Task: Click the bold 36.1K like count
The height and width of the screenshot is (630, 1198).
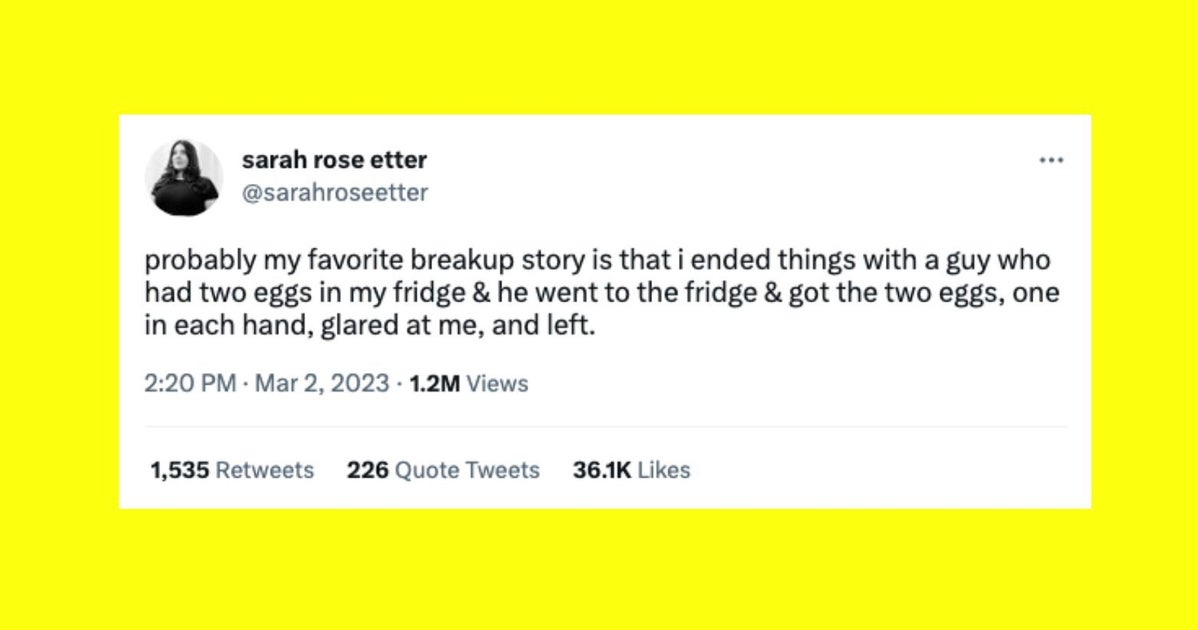Action: (601, 470)
